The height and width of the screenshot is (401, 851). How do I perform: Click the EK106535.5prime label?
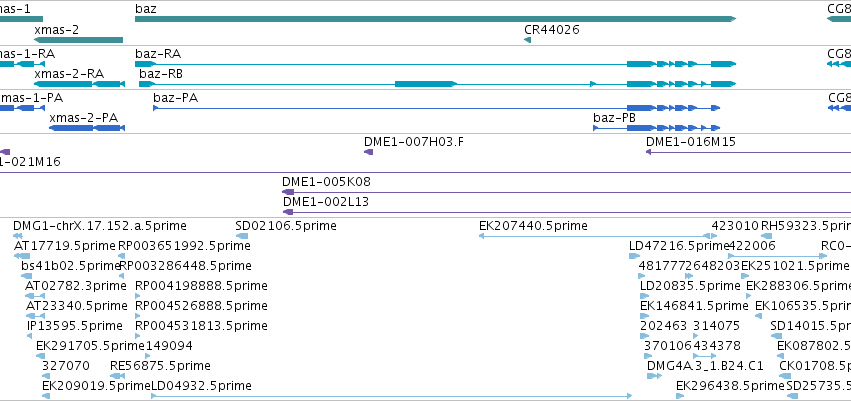tap(803, 306)
